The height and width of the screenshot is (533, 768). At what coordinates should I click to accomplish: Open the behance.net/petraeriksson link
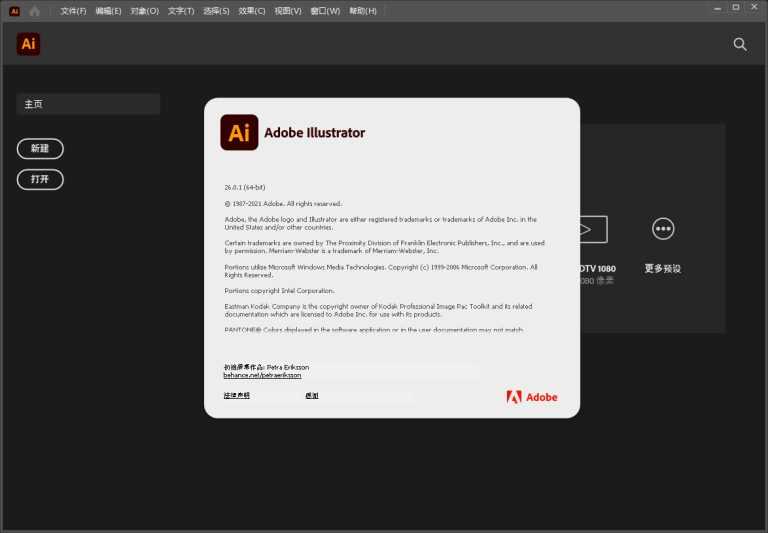click(x=262, y=375)
